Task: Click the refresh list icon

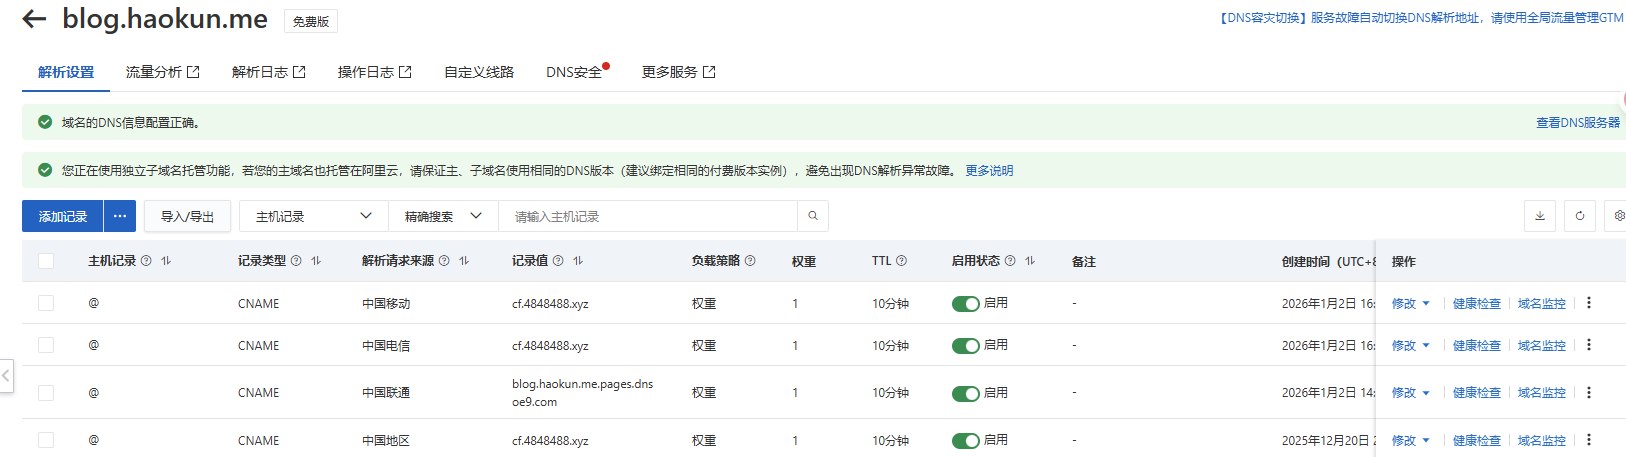Action: click(x=1580, y=216)
